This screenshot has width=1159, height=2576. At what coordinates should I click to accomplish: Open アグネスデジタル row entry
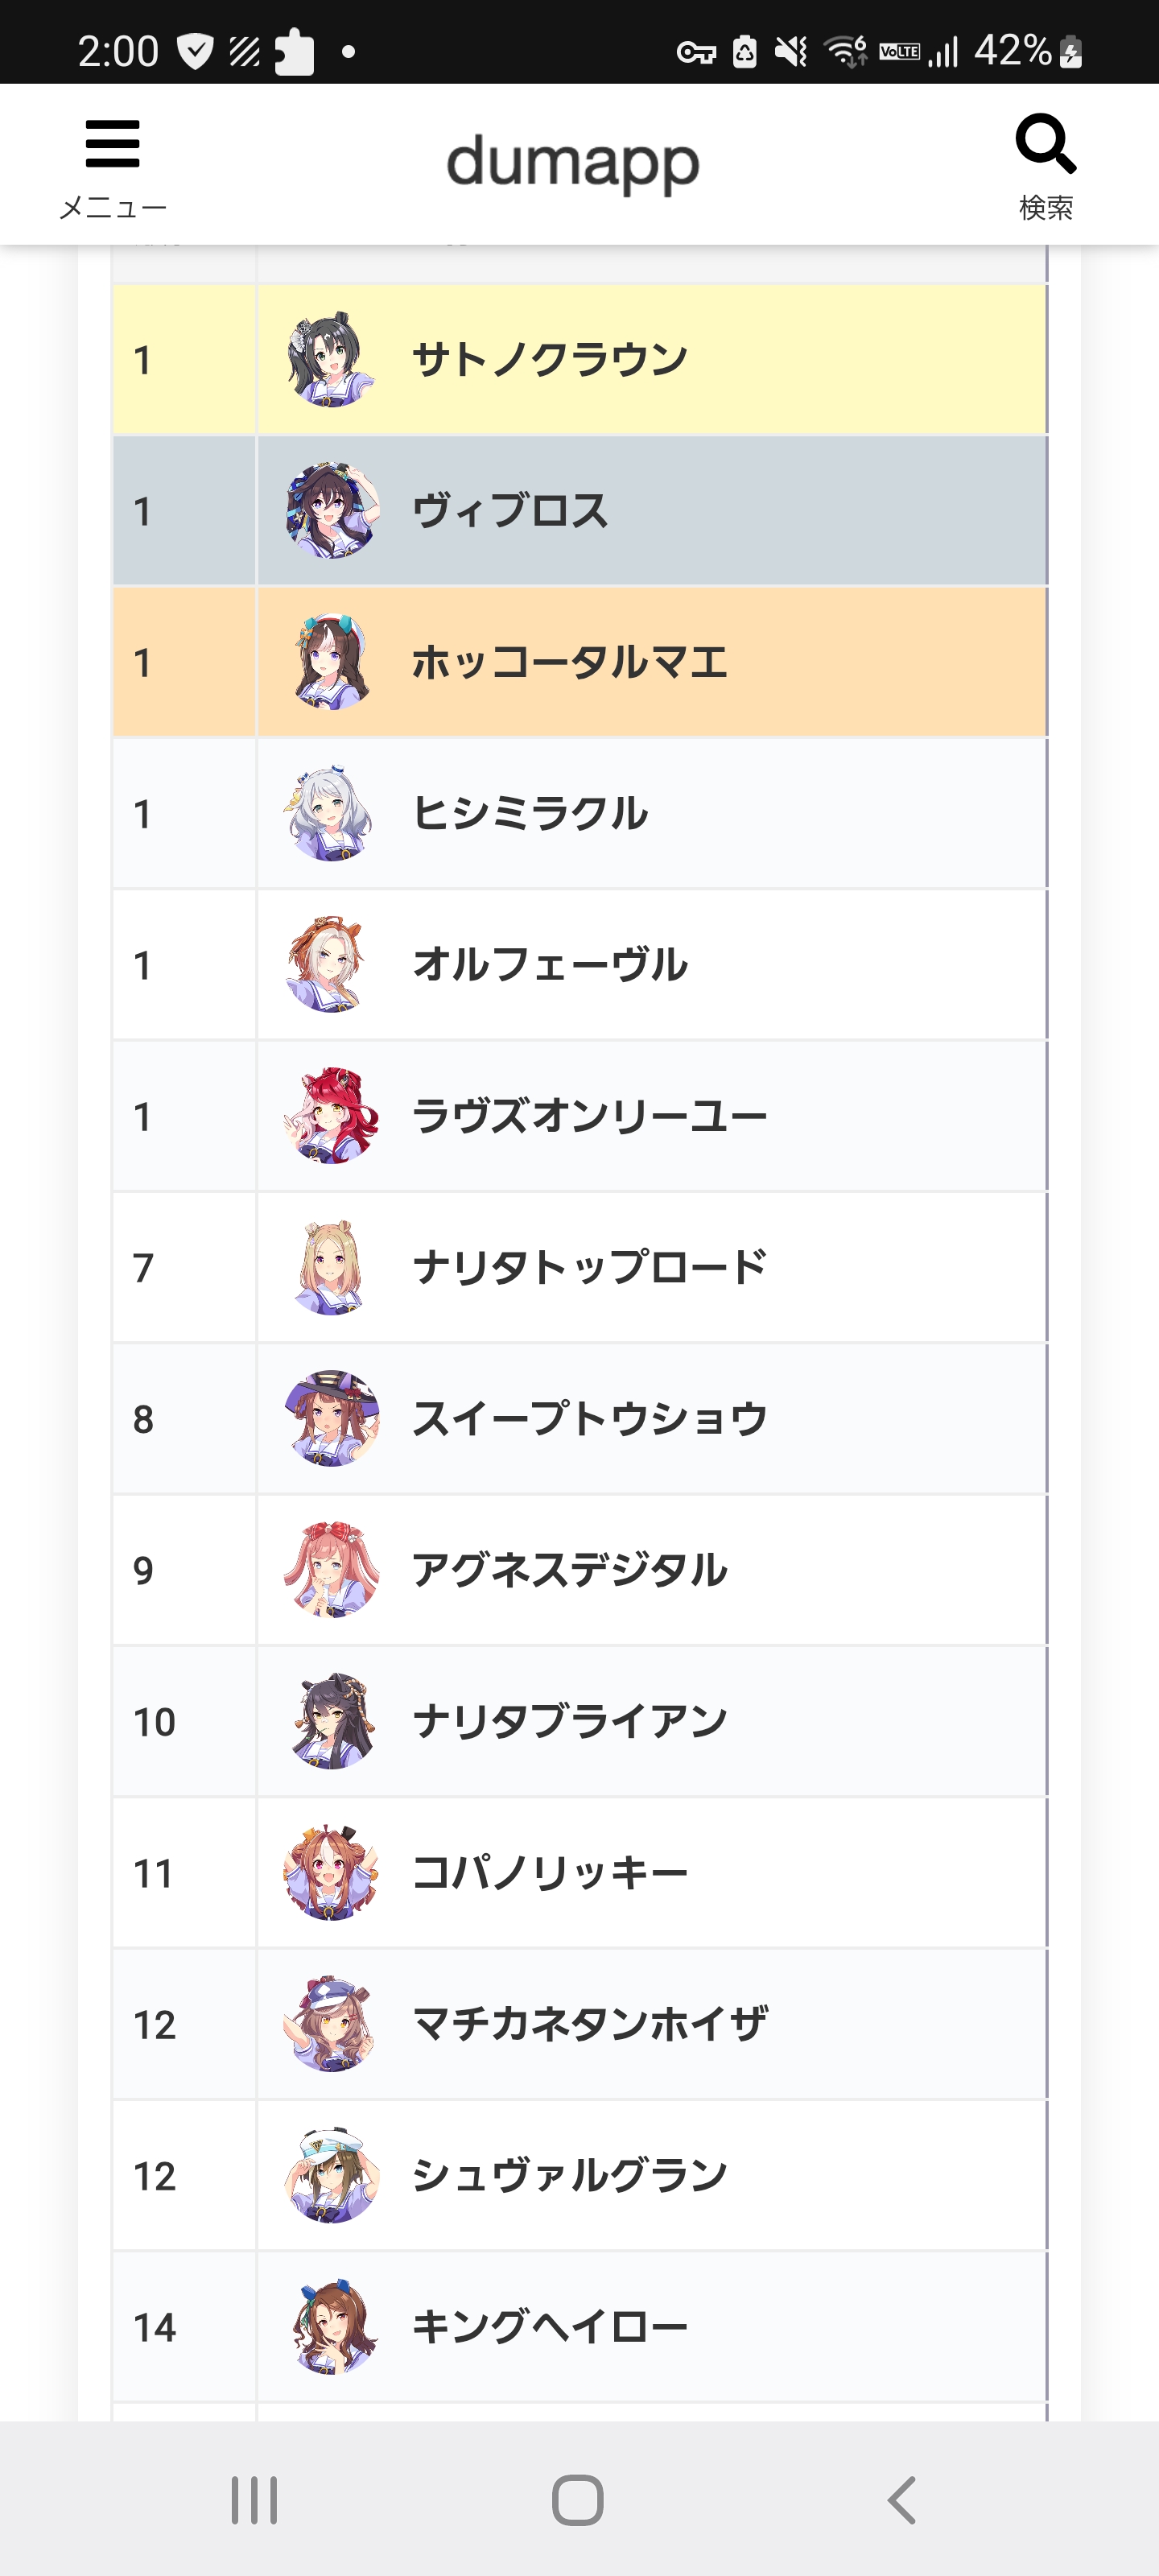580,1570
